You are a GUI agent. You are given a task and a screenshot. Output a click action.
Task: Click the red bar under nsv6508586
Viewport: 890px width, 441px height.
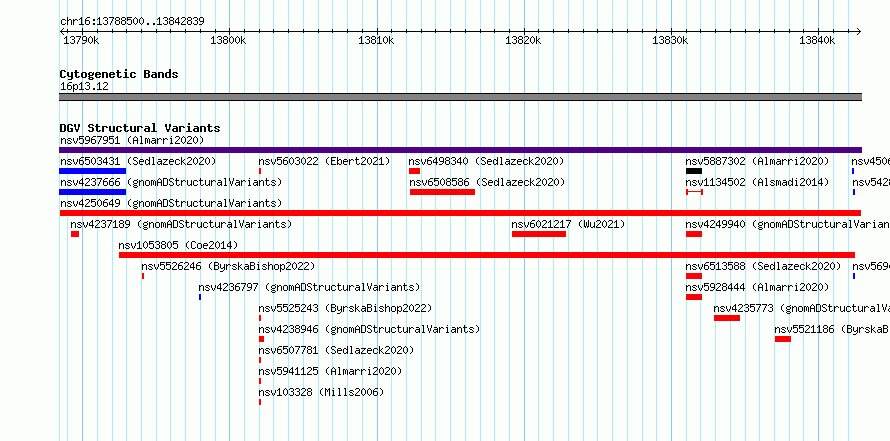[442, 192]
